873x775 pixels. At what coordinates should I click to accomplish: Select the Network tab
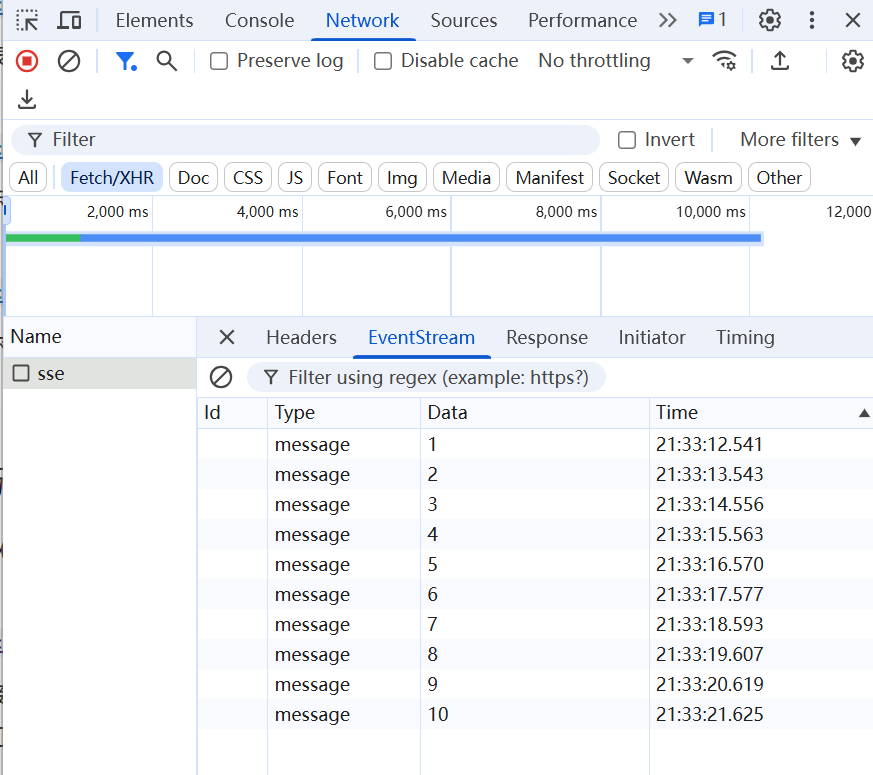pyautogui.click(x=362, y=21)
